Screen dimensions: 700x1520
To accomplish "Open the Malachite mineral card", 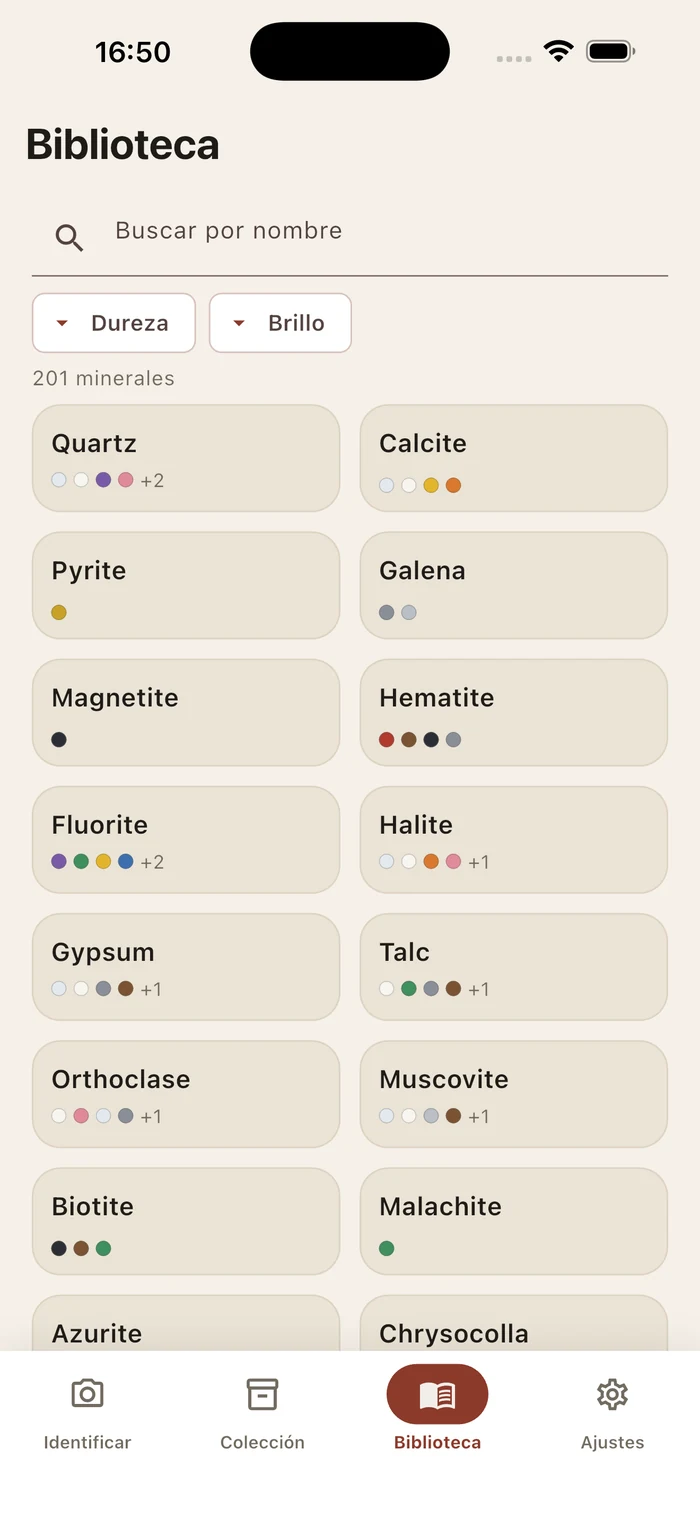I will [514, 1221].
